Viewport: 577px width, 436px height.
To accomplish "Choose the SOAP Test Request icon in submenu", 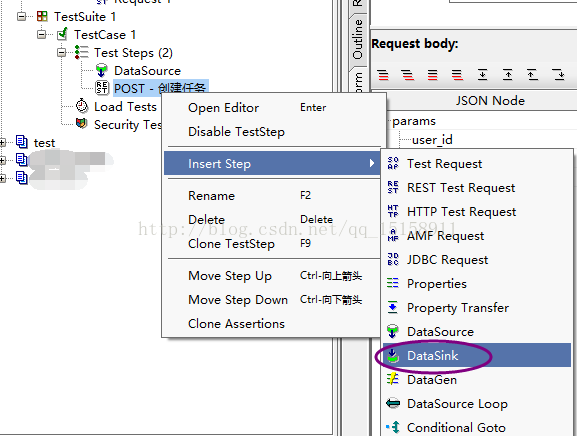I will pyautogui.click(x=393, y=163).
